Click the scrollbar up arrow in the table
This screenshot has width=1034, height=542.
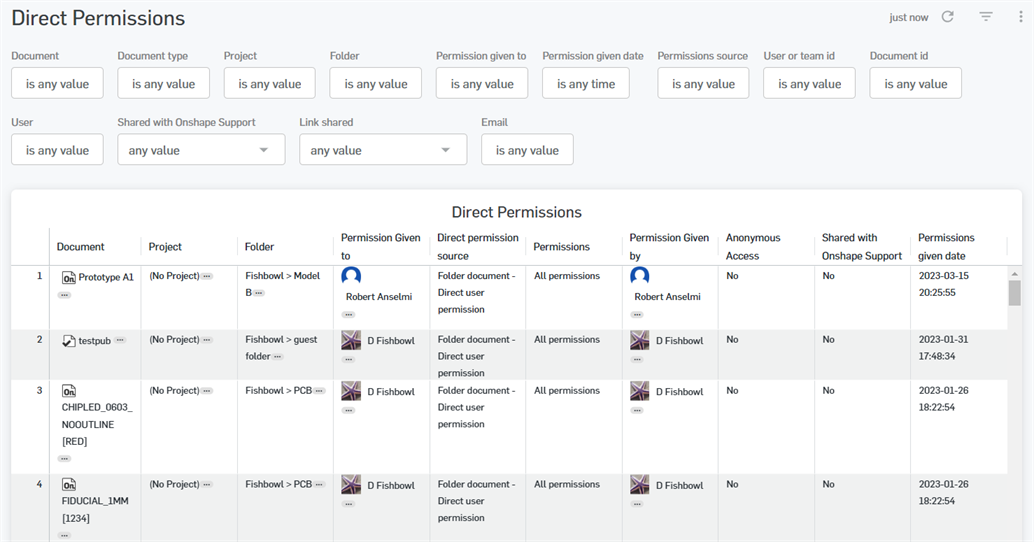[1014, 273]
